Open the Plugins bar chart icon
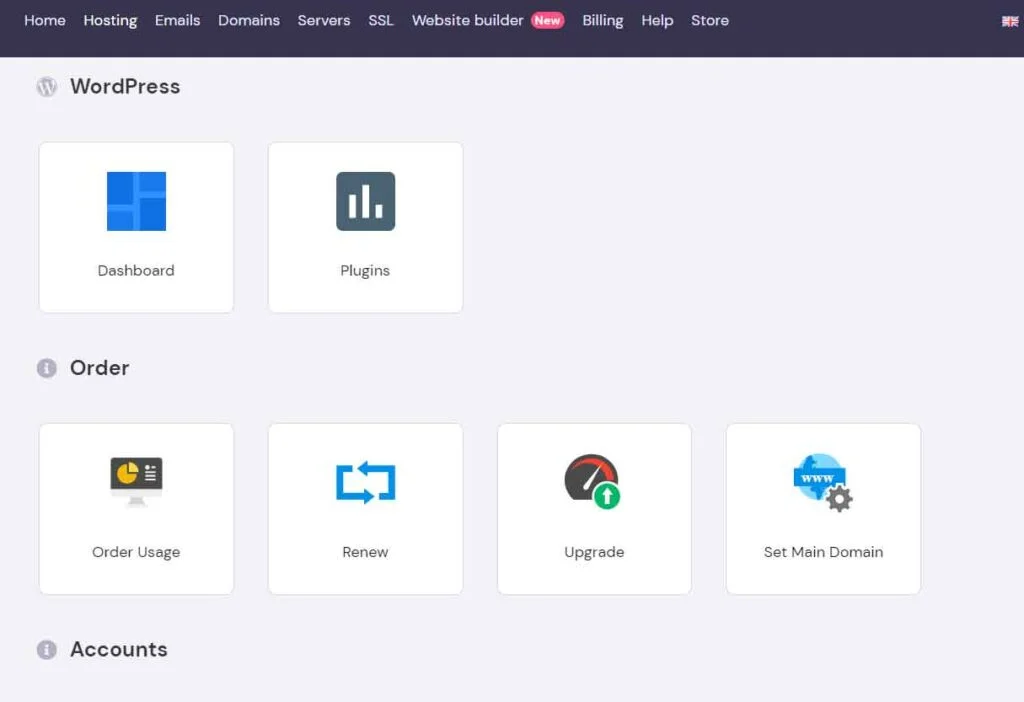 click(x=365, y=201)
